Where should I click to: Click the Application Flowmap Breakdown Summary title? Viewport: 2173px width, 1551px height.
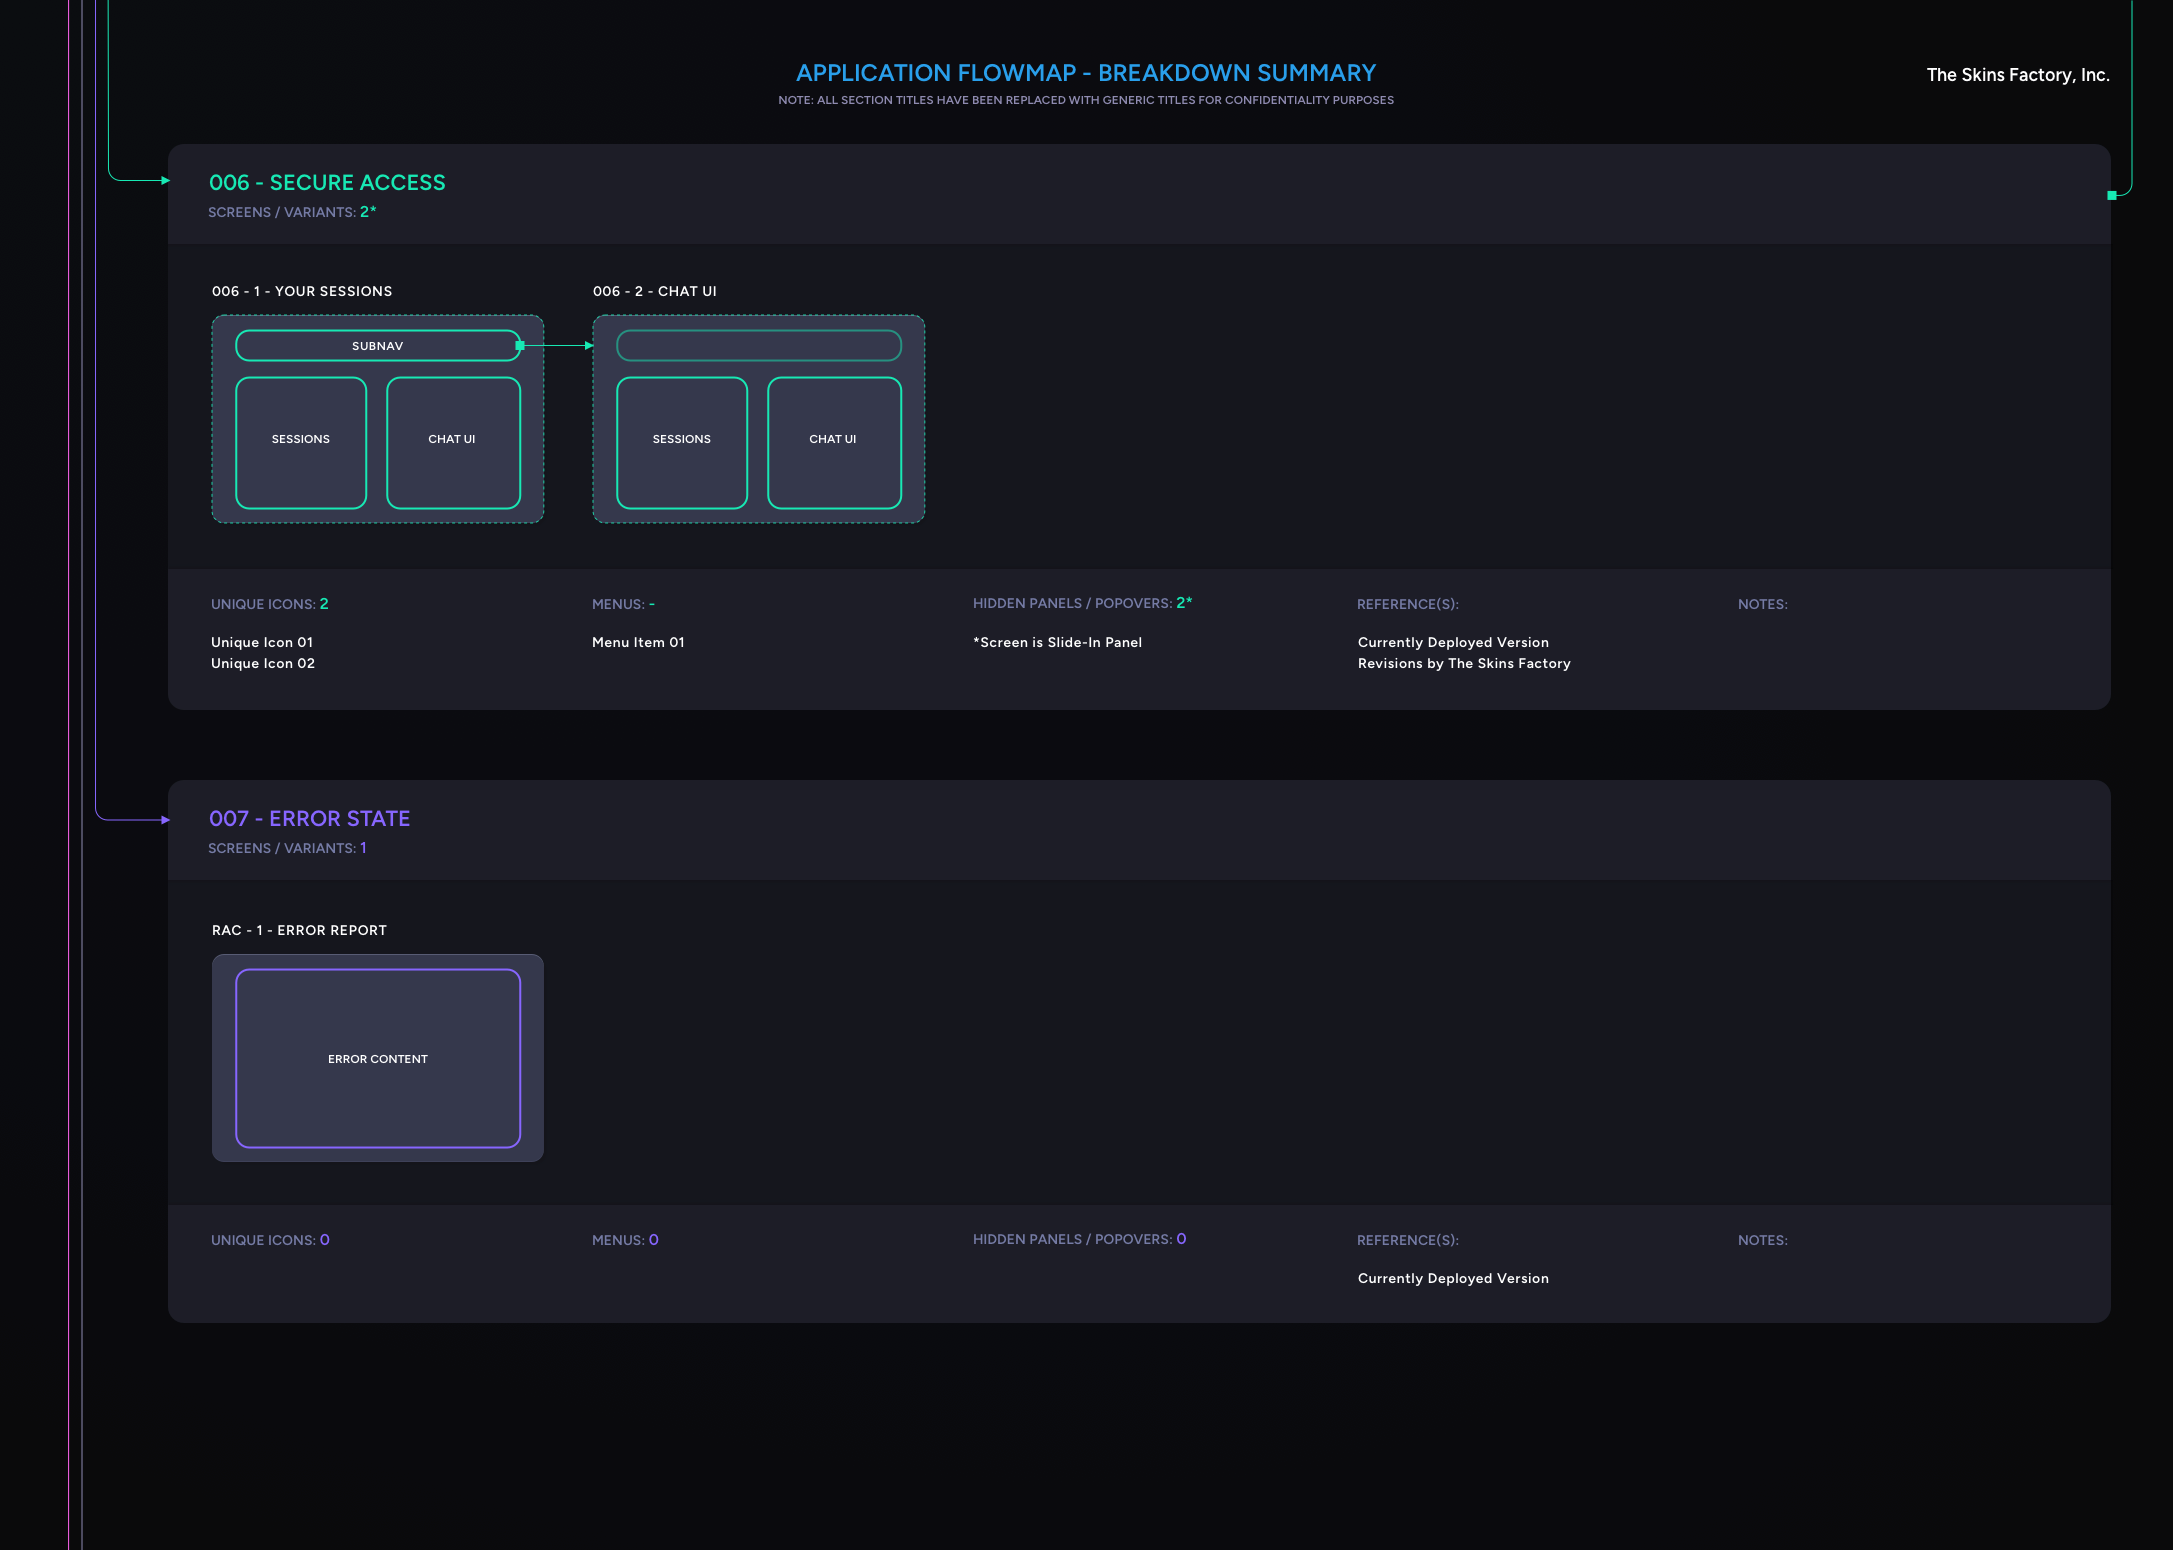[1086, 73]
